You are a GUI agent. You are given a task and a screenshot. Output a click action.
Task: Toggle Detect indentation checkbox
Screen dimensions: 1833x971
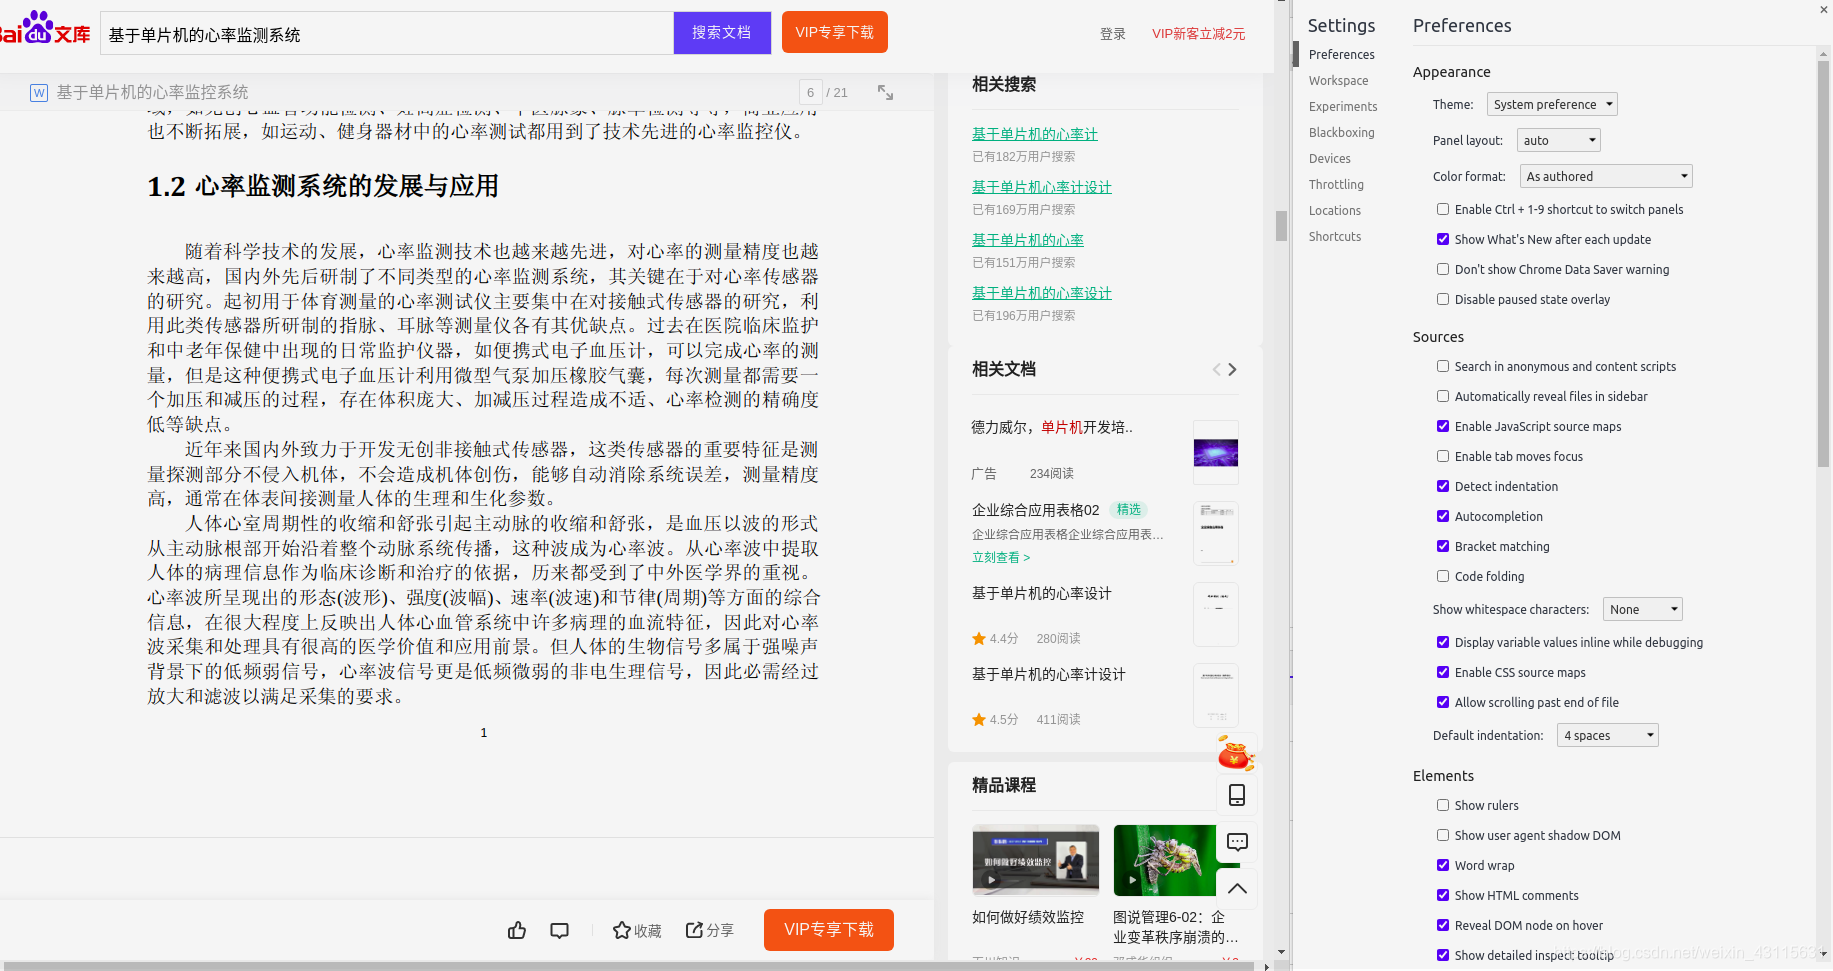coord(1443,486)
